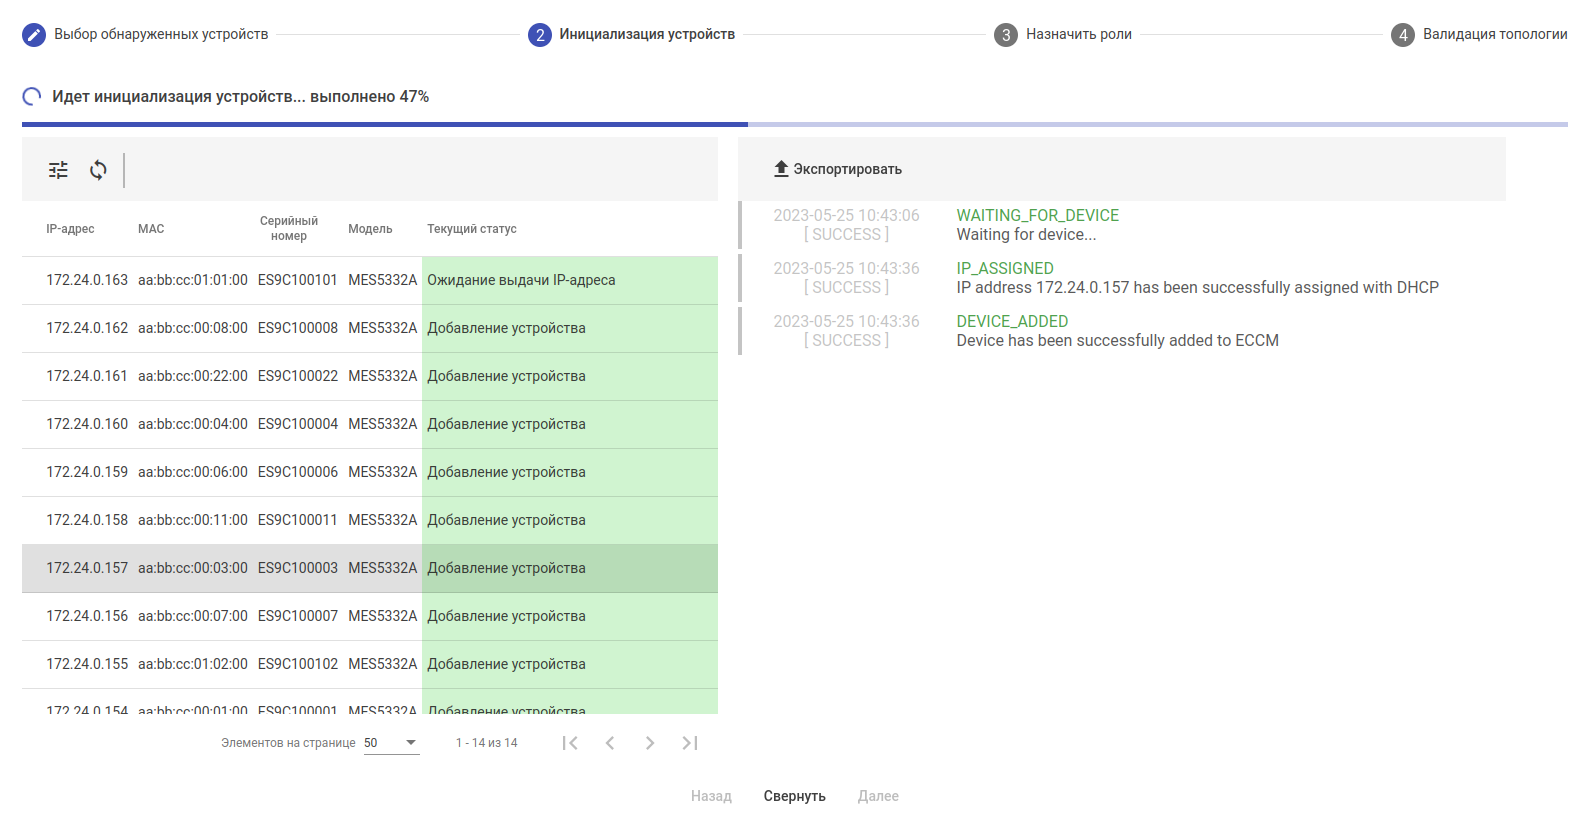Click the export upload arrow icon
Screen dimensions: 1588x820
[781, 169]
